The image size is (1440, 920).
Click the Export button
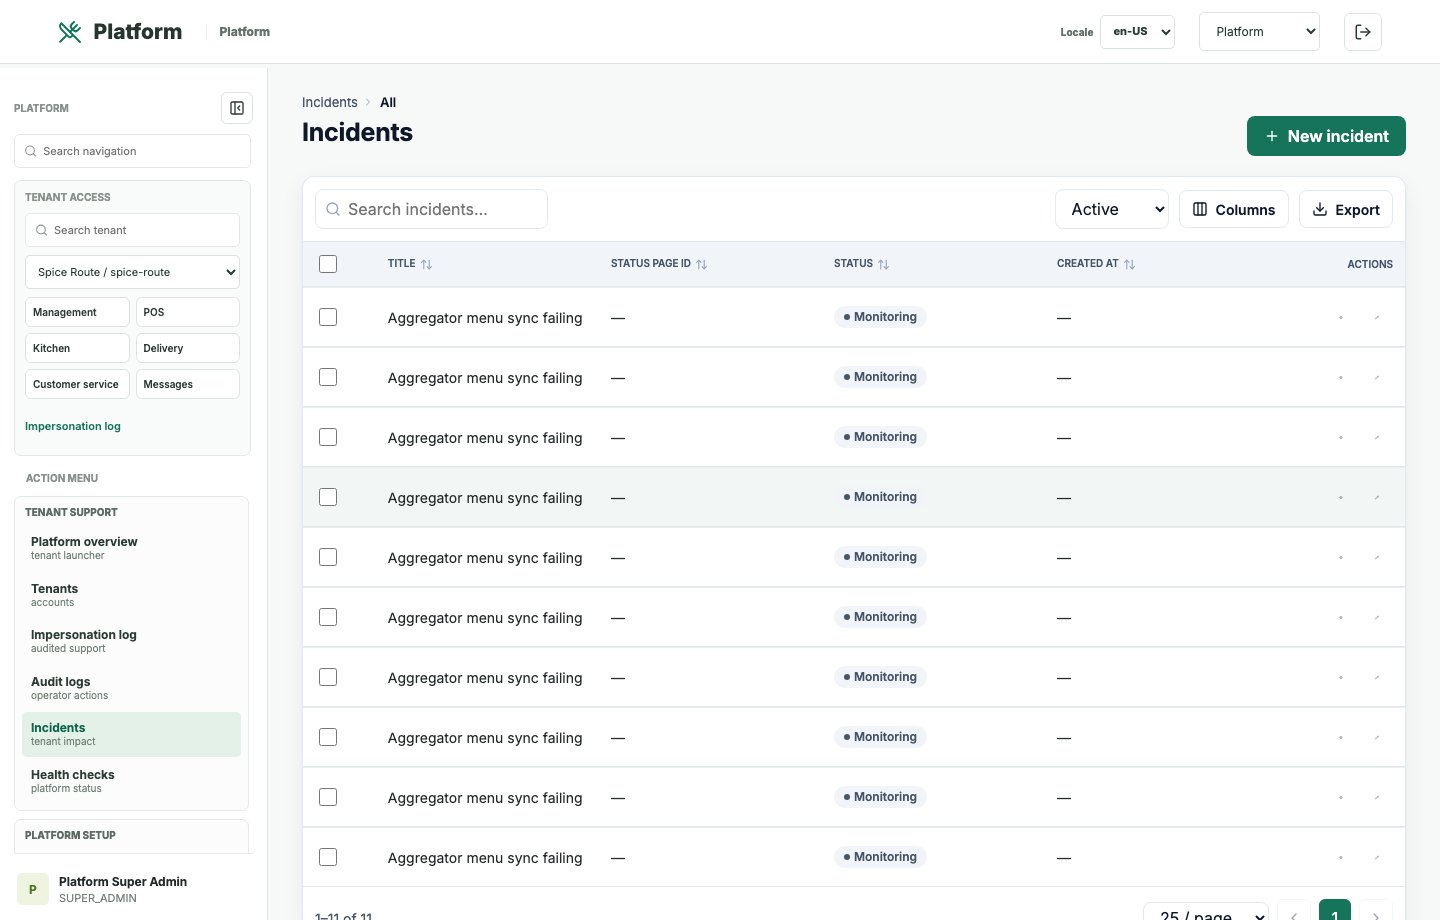tap(1346, 209)
